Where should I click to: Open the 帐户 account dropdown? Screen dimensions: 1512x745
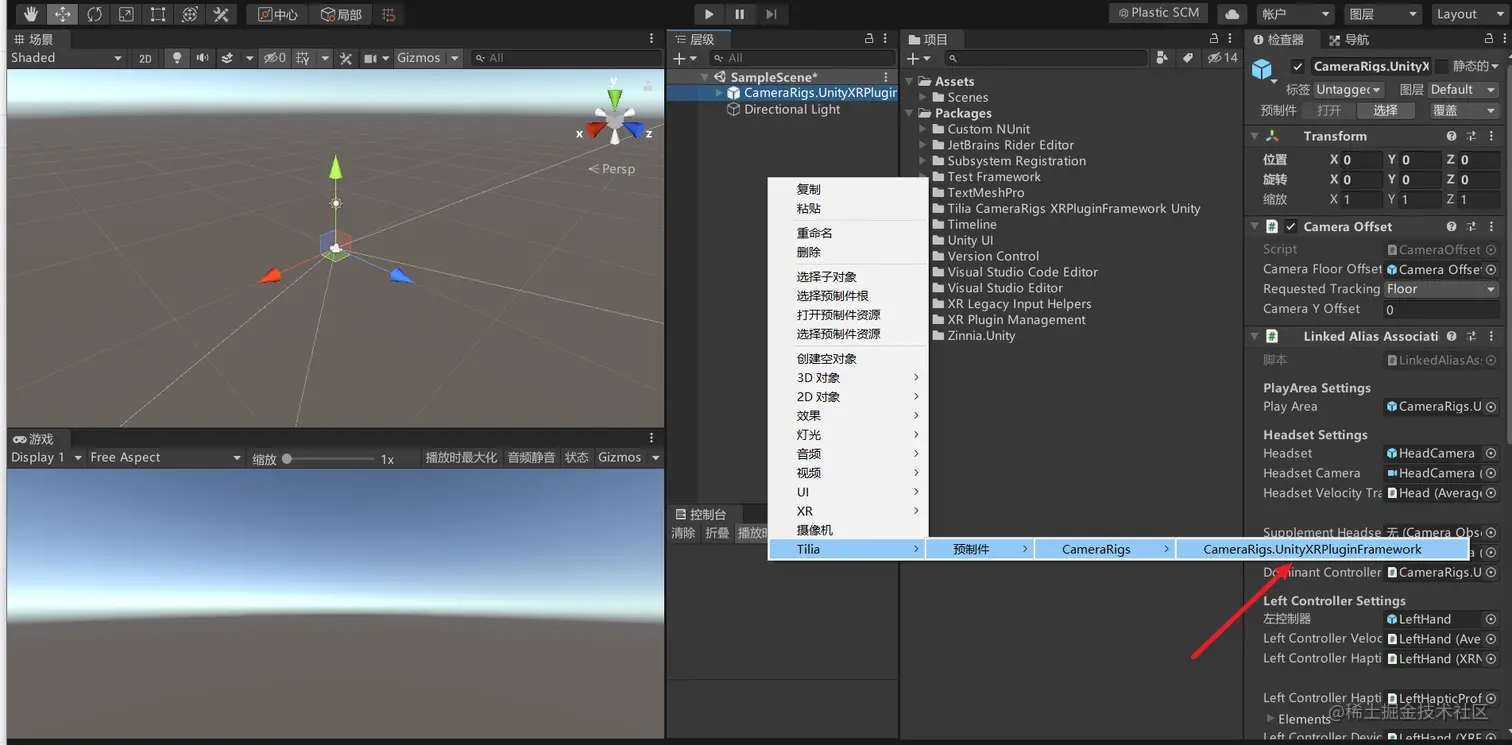click(x=1295, y=14)
